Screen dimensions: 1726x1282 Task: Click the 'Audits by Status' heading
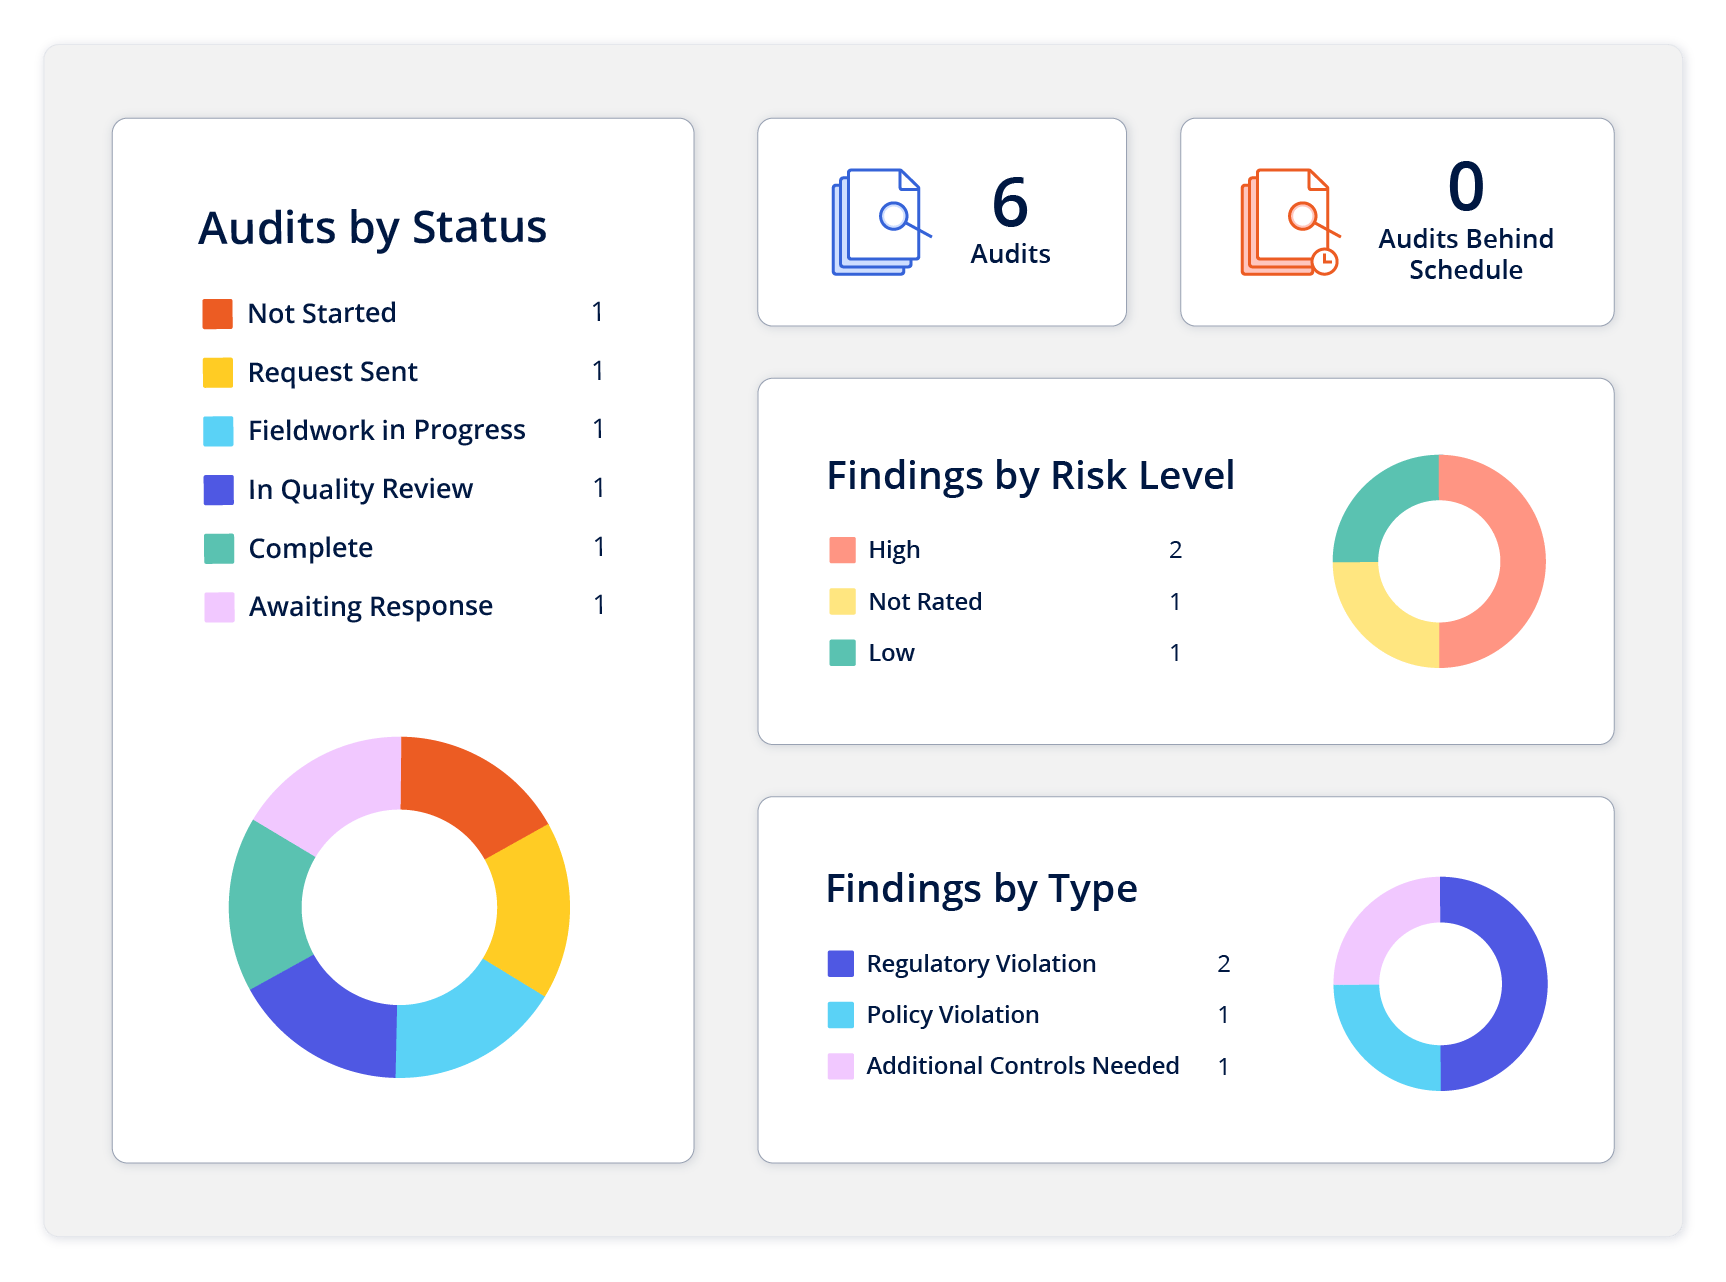click(x=373, y=229)
